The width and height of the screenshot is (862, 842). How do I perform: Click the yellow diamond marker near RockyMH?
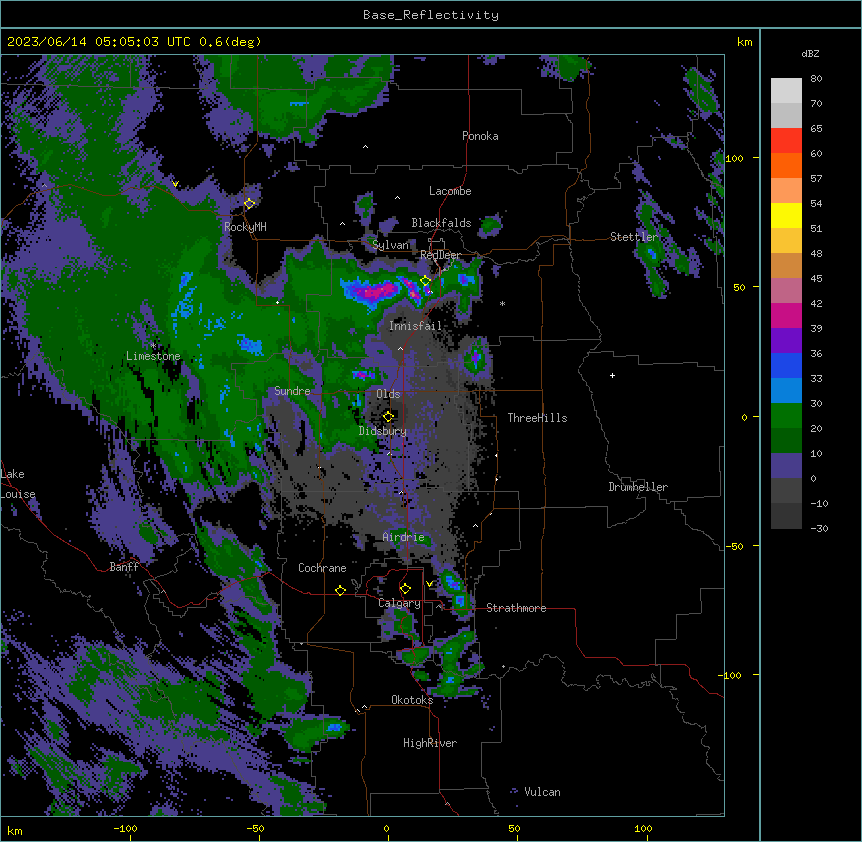click(250, 204)
